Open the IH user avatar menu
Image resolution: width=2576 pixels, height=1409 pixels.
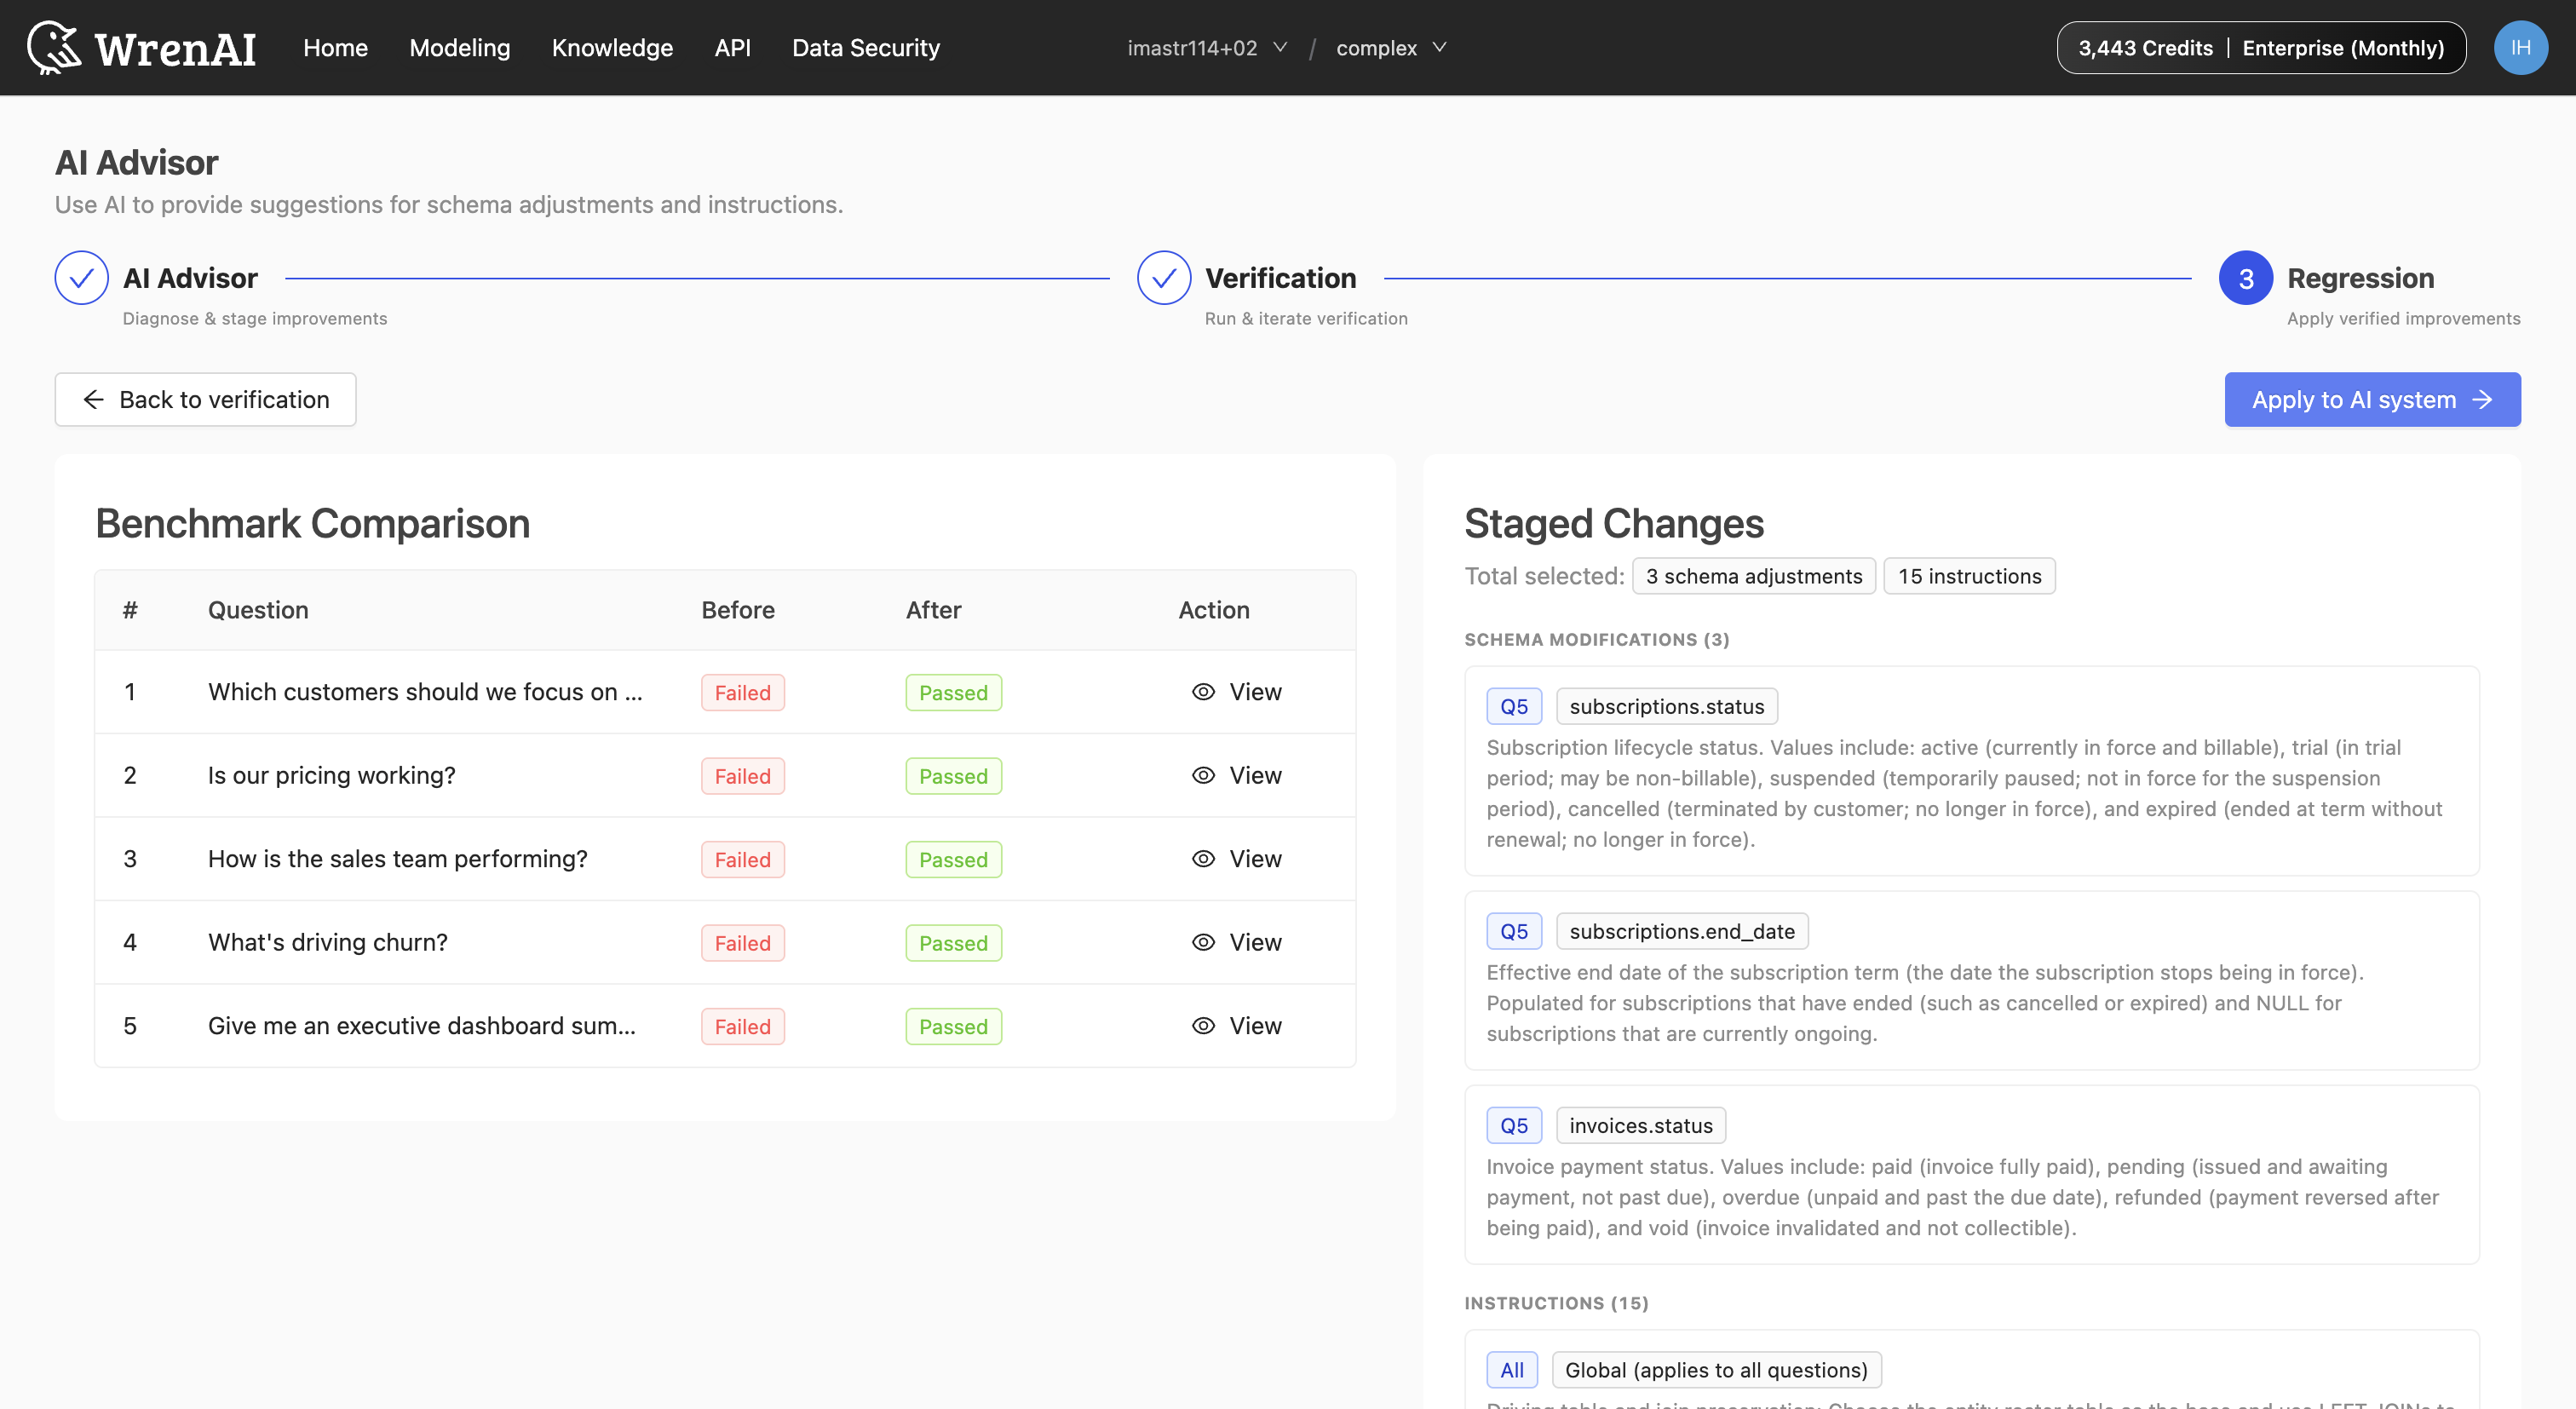coord(2520,47)
